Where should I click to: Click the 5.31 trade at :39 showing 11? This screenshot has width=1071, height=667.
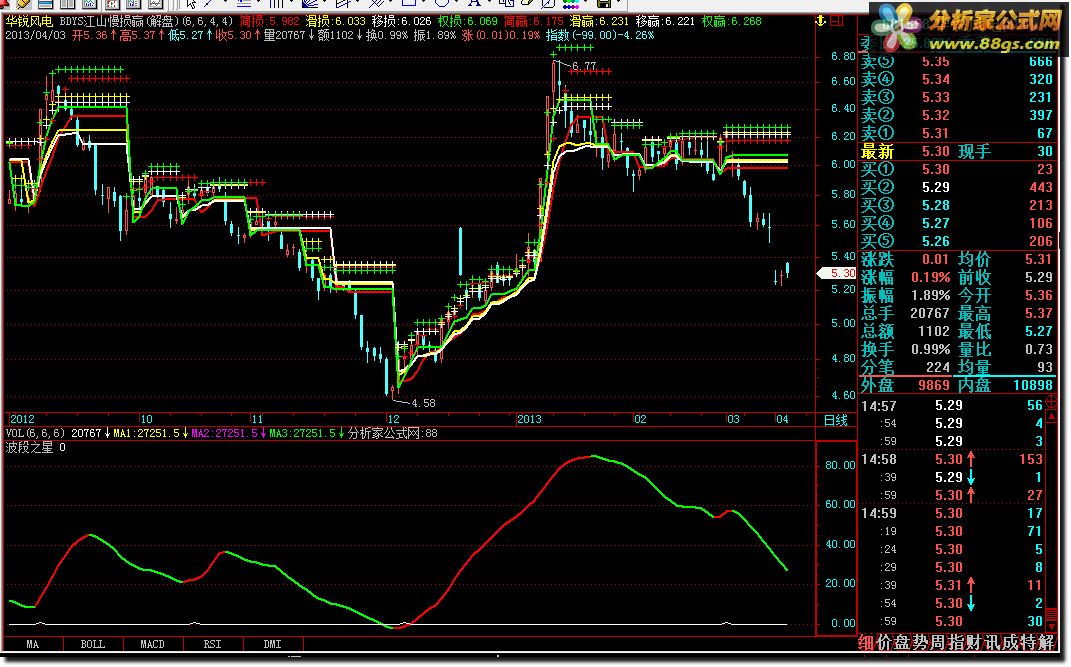click(952, 585)
